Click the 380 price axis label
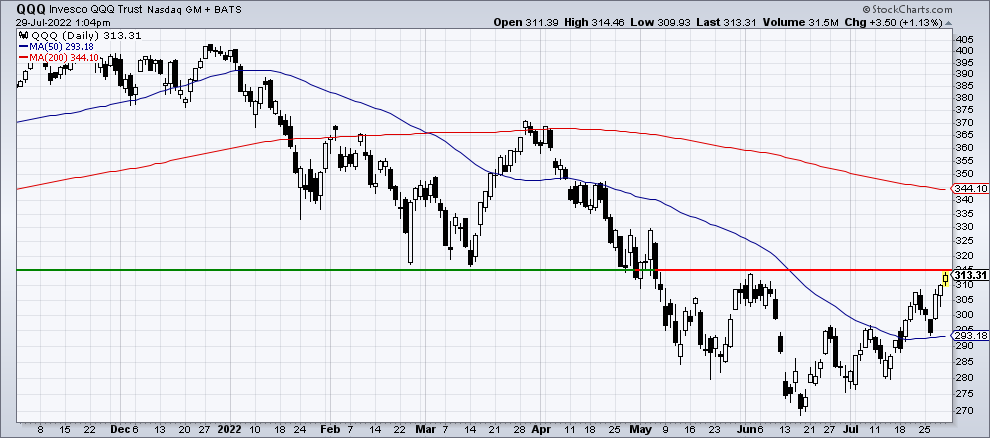 click(963, 98)
